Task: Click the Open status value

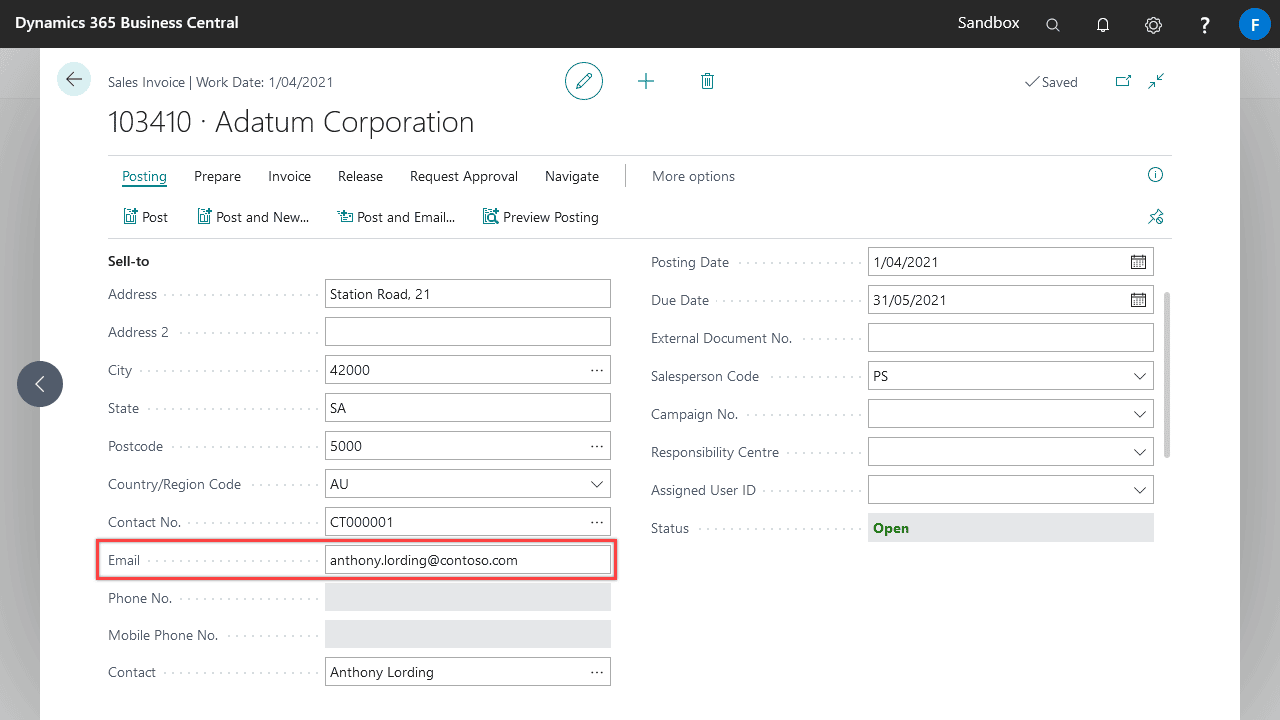Action: [x=891, y=528]
